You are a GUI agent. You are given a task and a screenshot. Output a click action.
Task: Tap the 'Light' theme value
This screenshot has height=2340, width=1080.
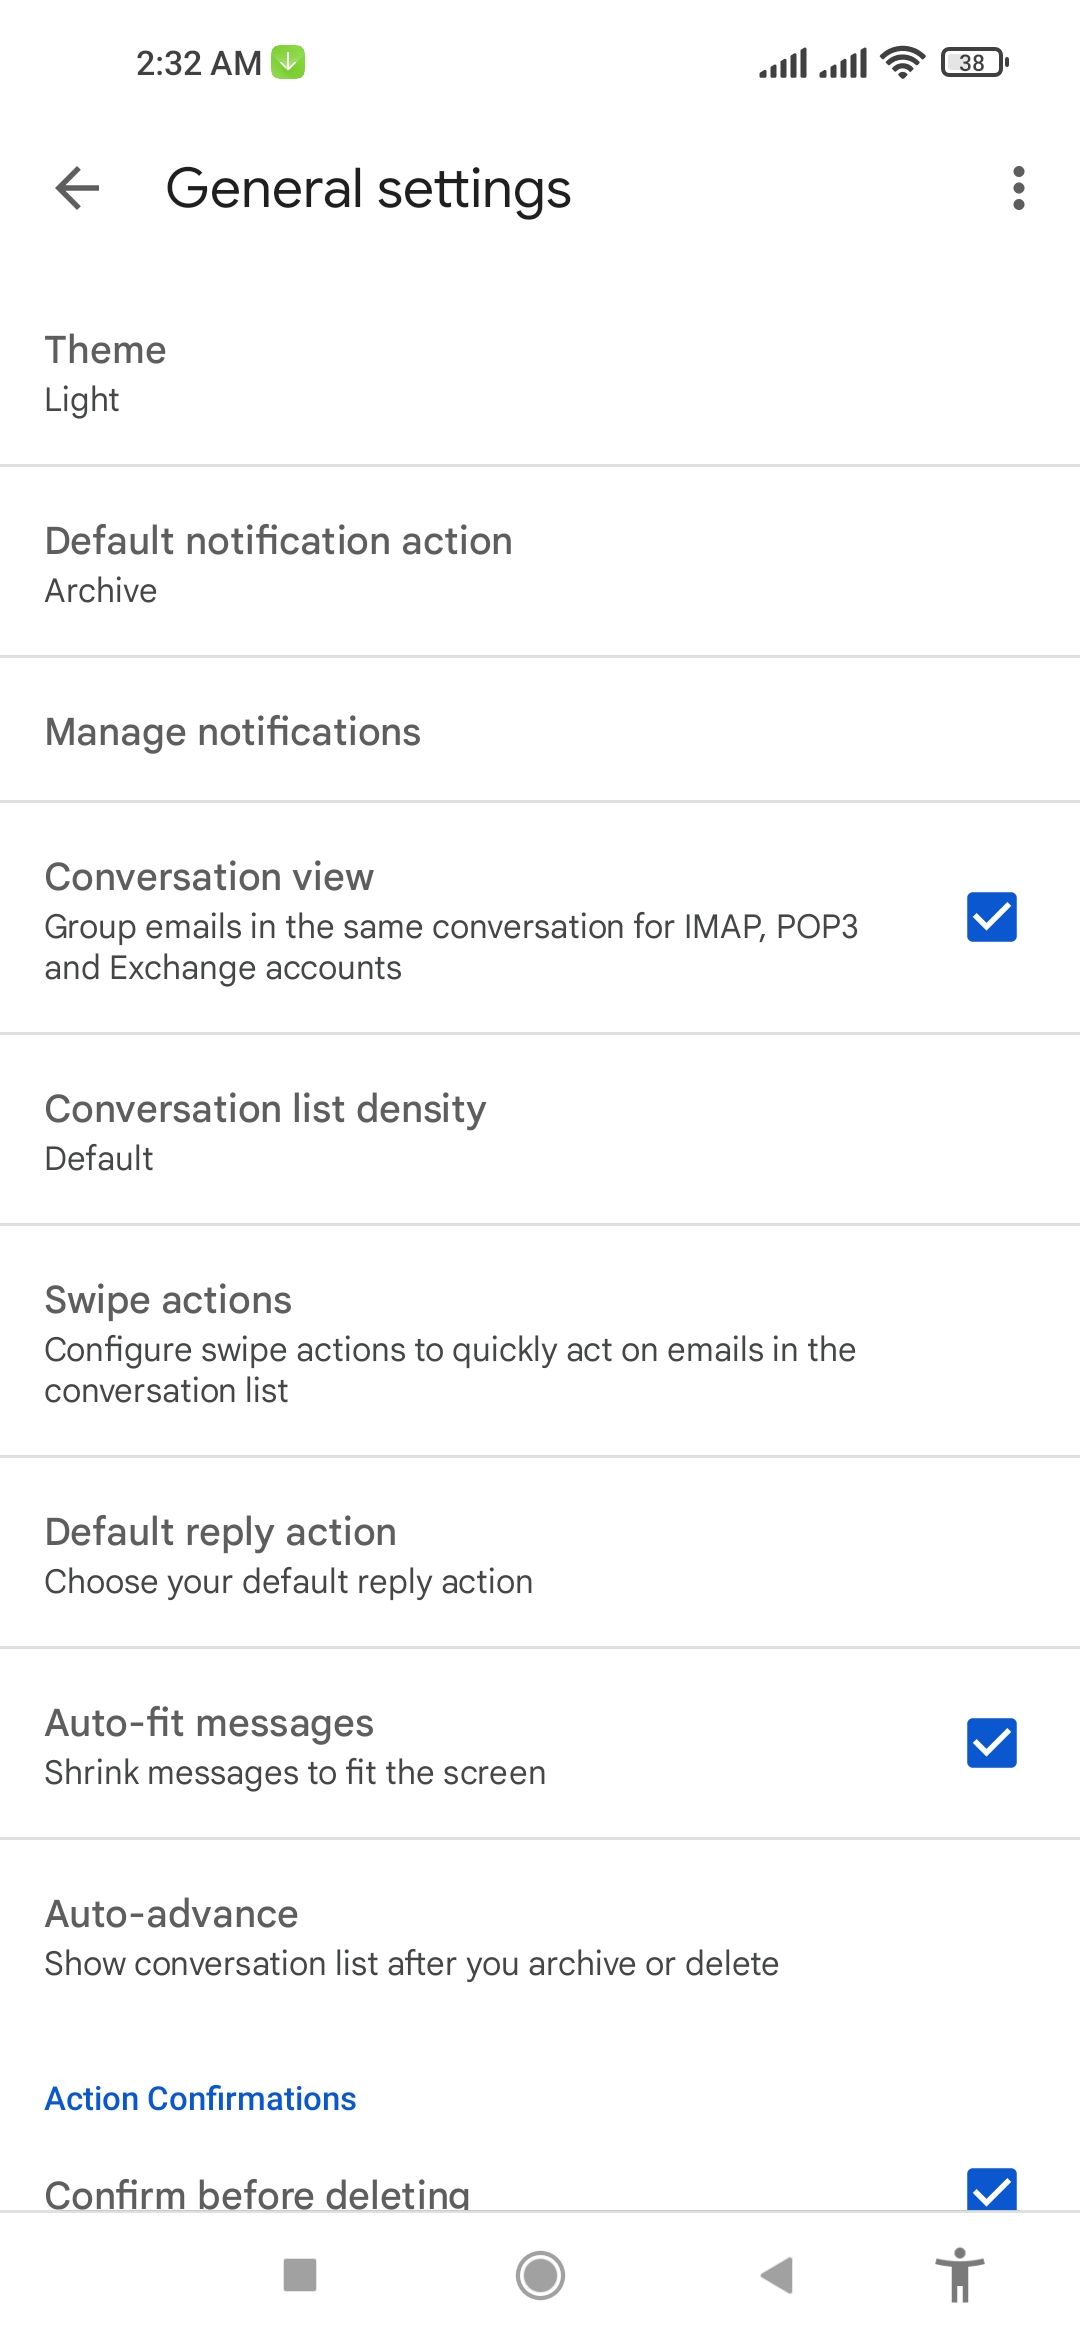click(x=82, y=400)
